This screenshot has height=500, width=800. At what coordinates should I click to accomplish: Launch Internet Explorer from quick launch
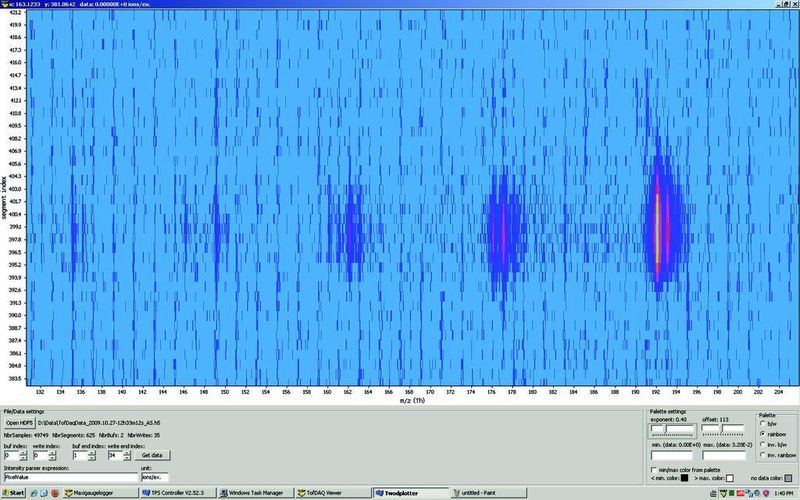34,493
